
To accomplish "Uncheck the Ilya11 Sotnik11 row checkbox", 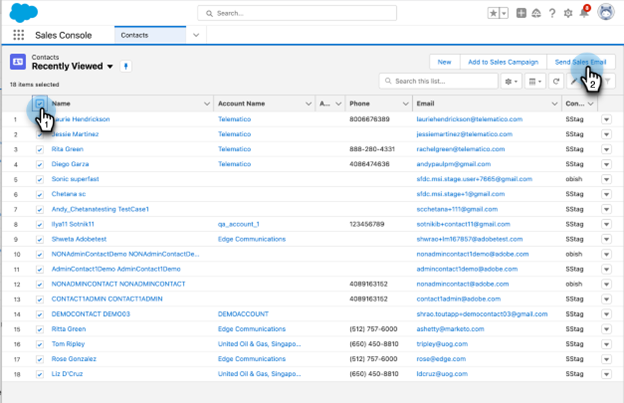I will click(39, 225).
